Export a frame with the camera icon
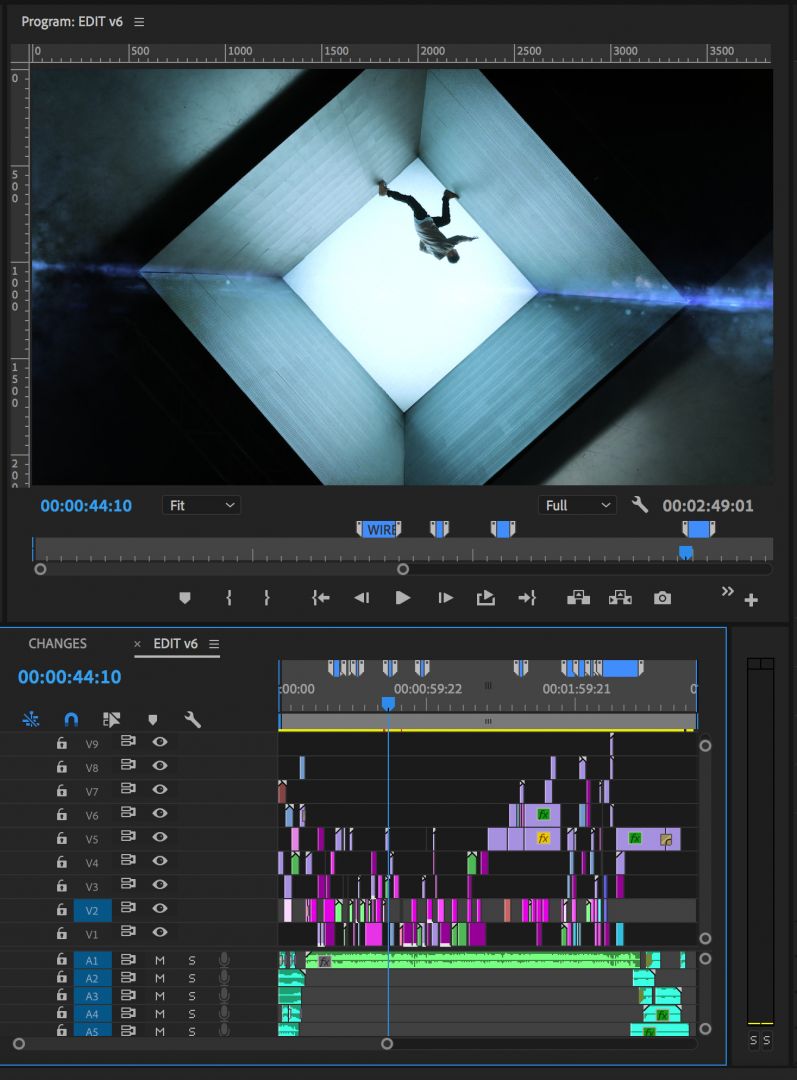Screen dimensions: 797x1080 tap(662, 598)
